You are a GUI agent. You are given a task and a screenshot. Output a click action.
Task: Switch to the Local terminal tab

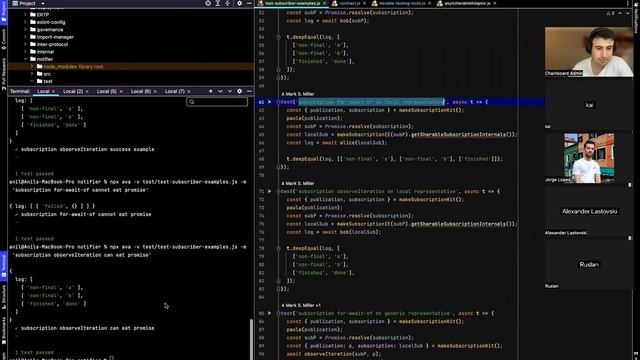43,91
